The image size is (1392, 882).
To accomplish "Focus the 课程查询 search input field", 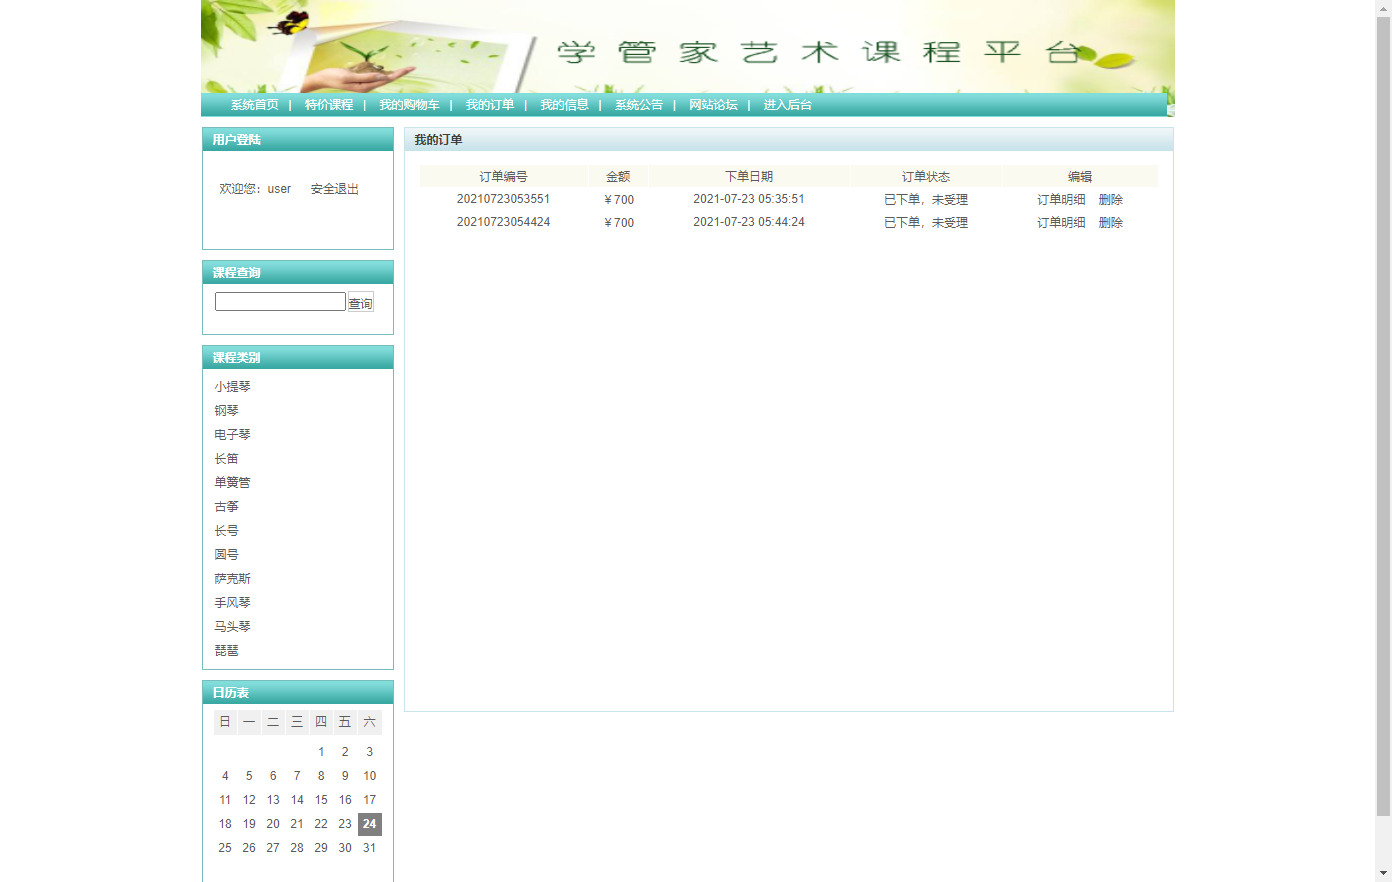I will [280, 302].
